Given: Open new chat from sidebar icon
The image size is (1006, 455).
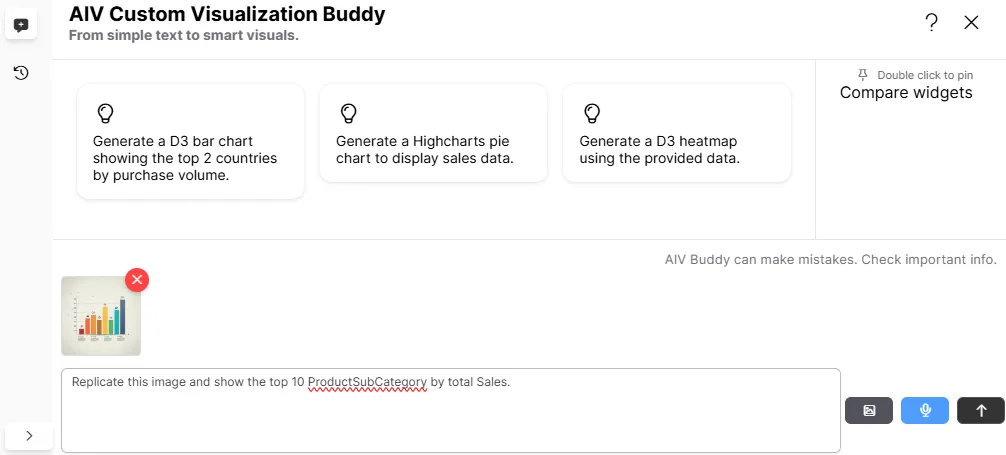Looking at the screenshot, I should (x=21, y=25).
